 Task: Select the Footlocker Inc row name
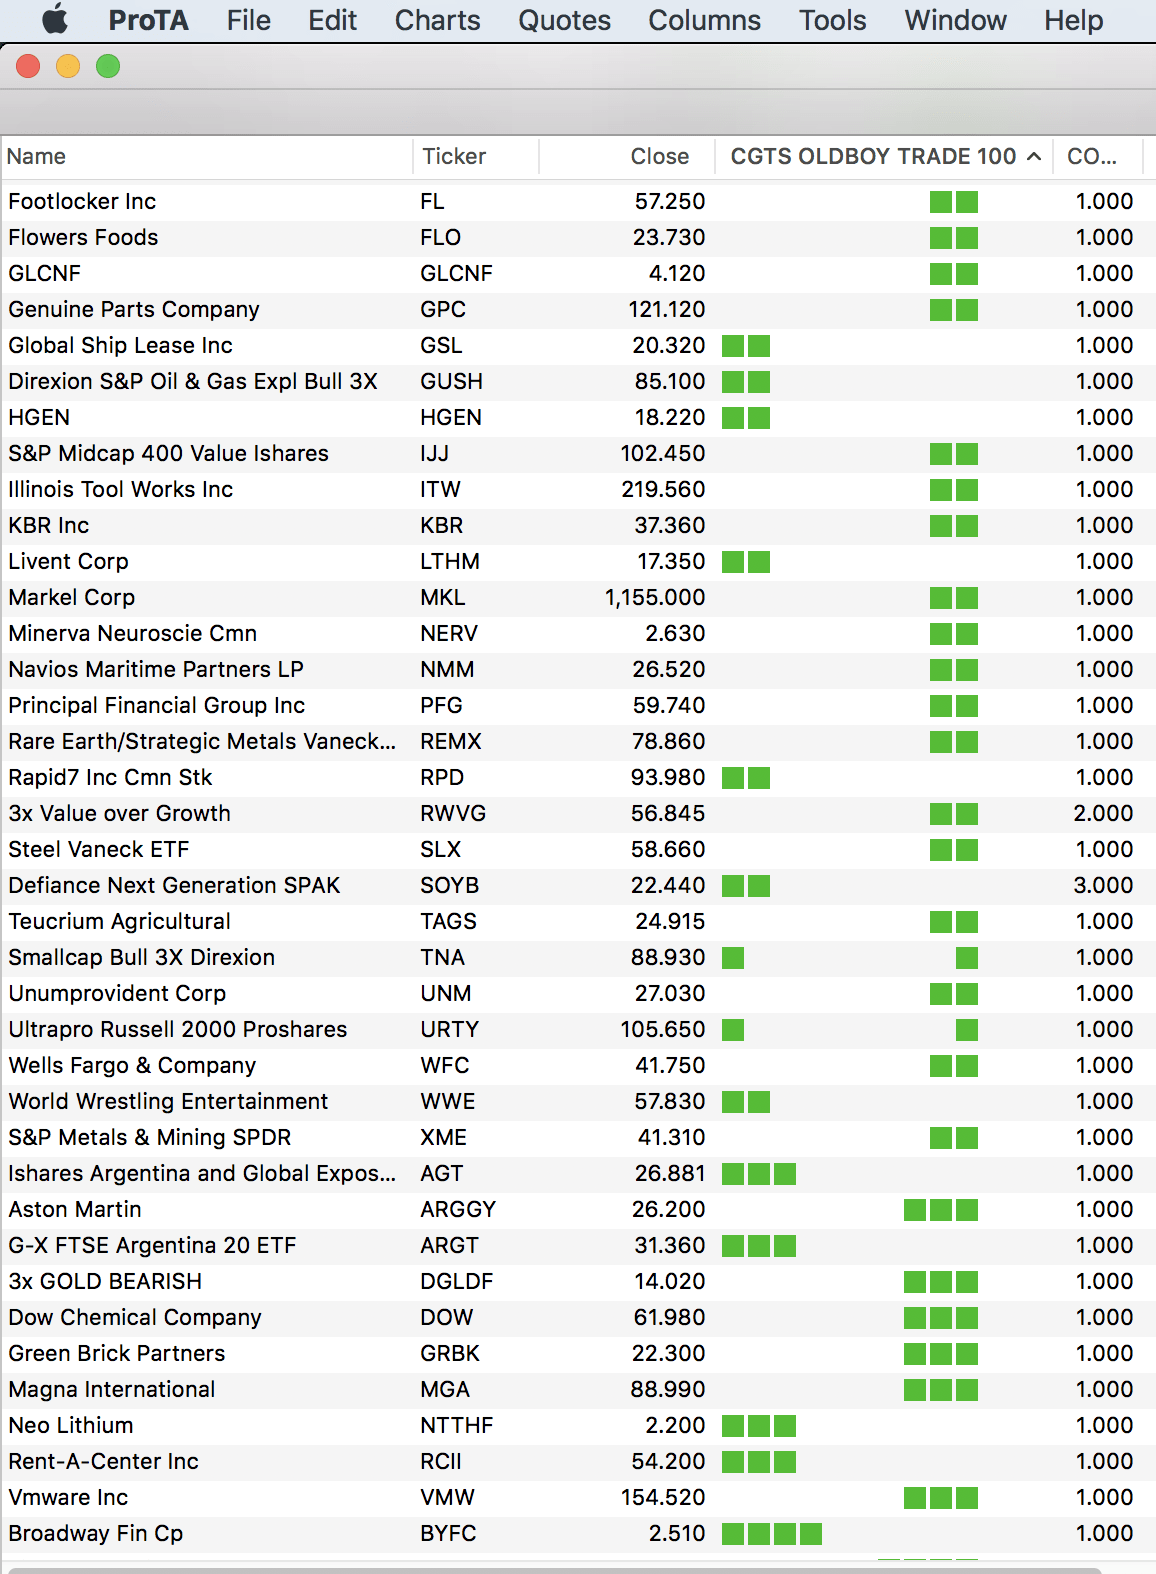click(82, 202)
